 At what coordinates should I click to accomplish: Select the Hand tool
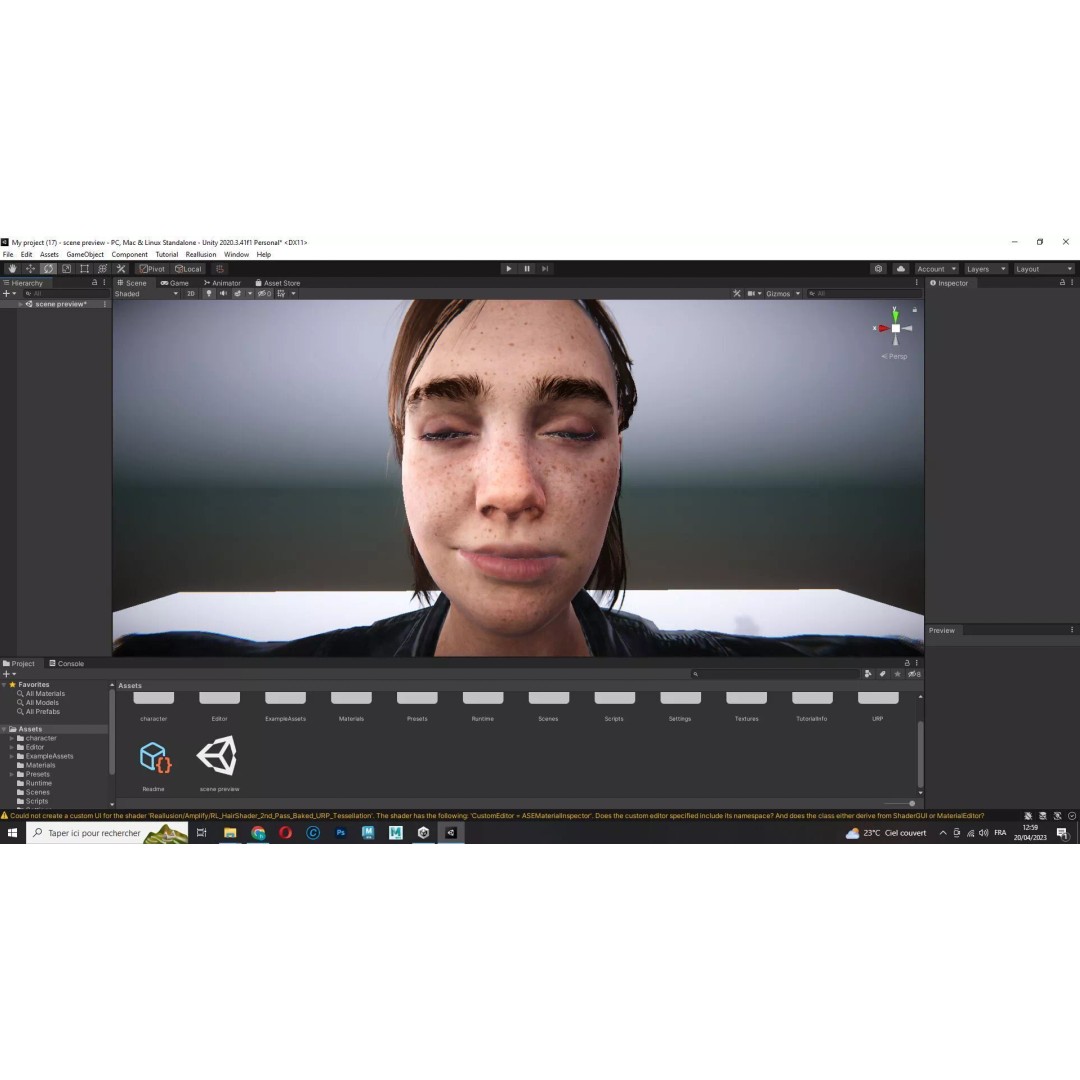(12, 269)
